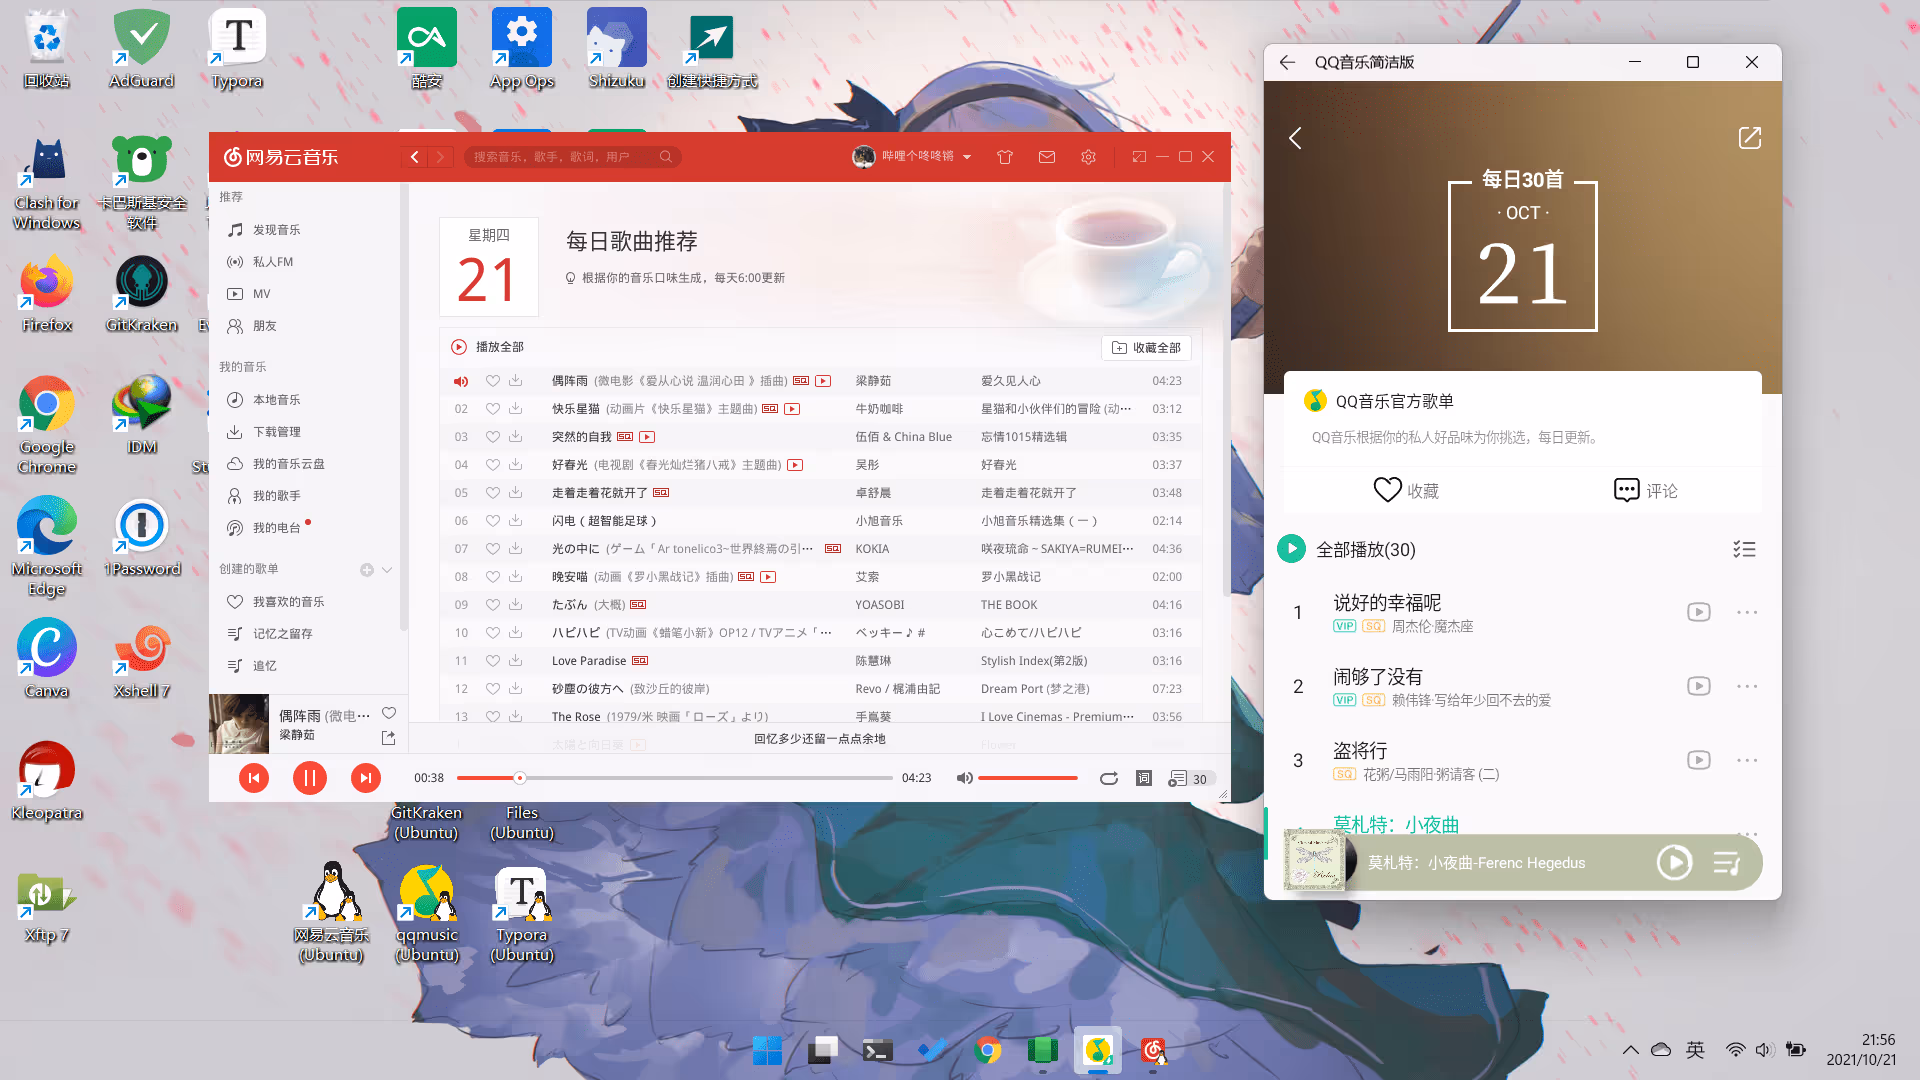Like the song 走着走着花就开了
This screenshot has height=1080, width=1920.
tap(493, 493)
